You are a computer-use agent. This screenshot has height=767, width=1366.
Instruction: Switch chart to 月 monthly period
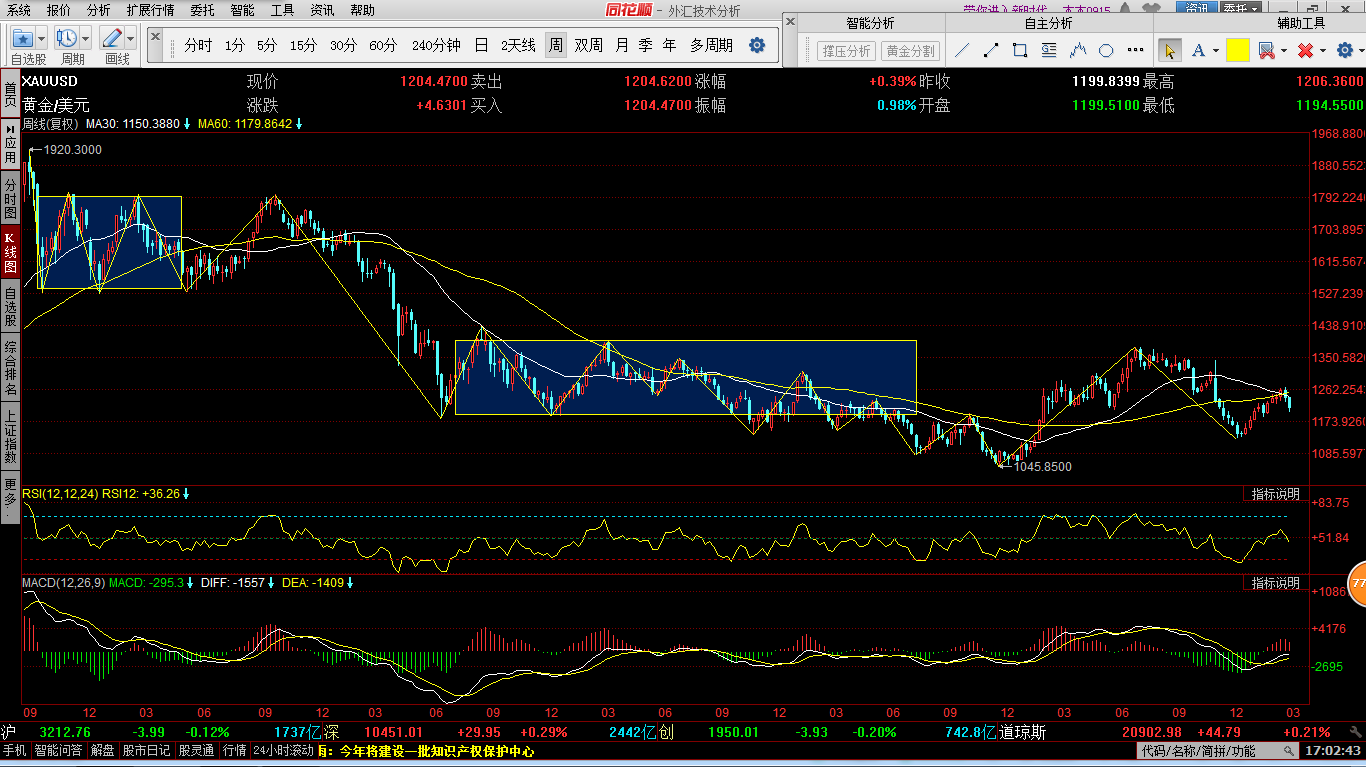pos(622,45)
